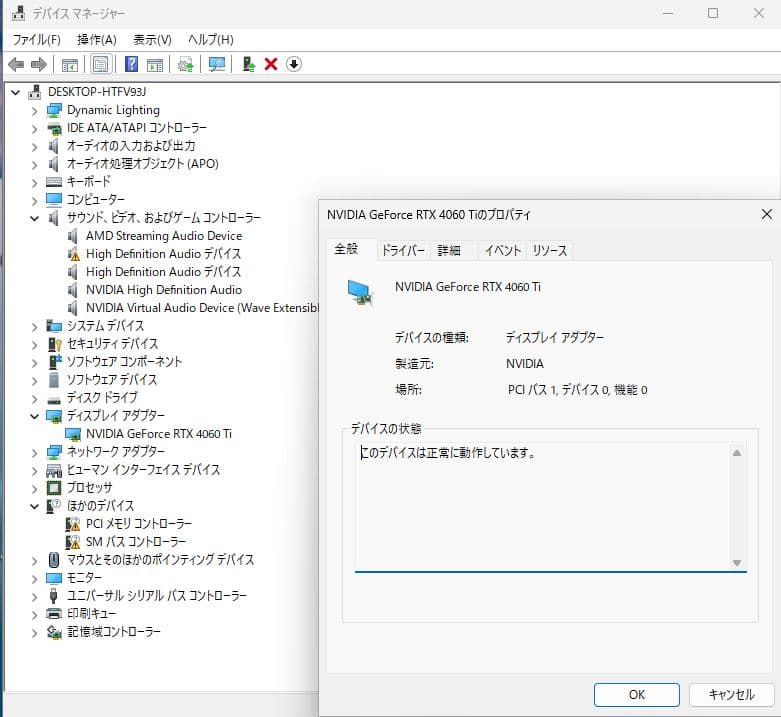Click the ディスク ドライブ icon
781x717 pixels.
click(54, 399)
